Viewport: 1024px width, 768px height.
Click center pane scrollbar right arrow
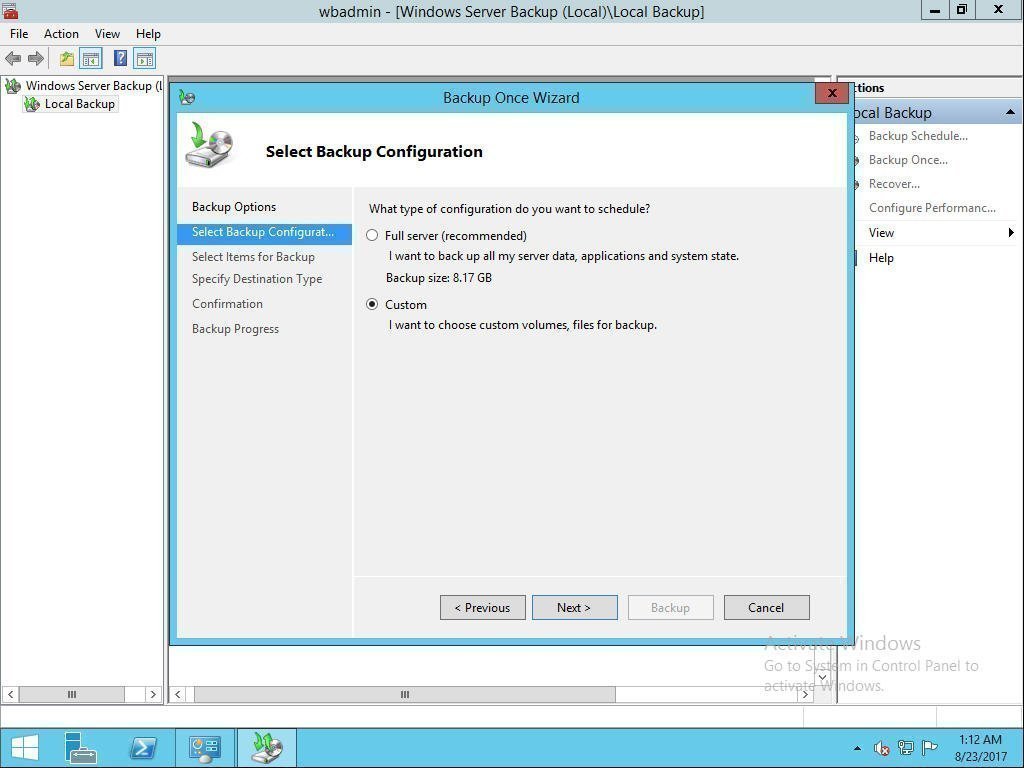pyautogui.click(x=805, y=694)
